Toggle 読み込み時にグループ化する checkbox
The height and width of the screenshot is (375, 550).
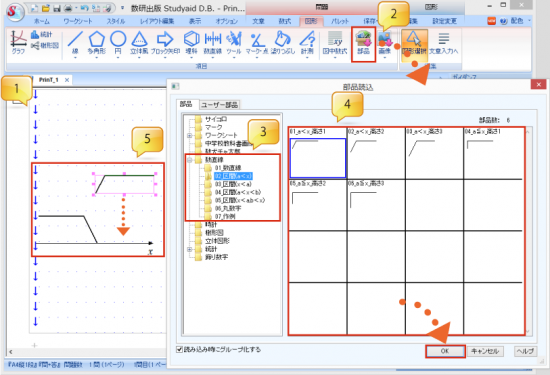(180, 349)
